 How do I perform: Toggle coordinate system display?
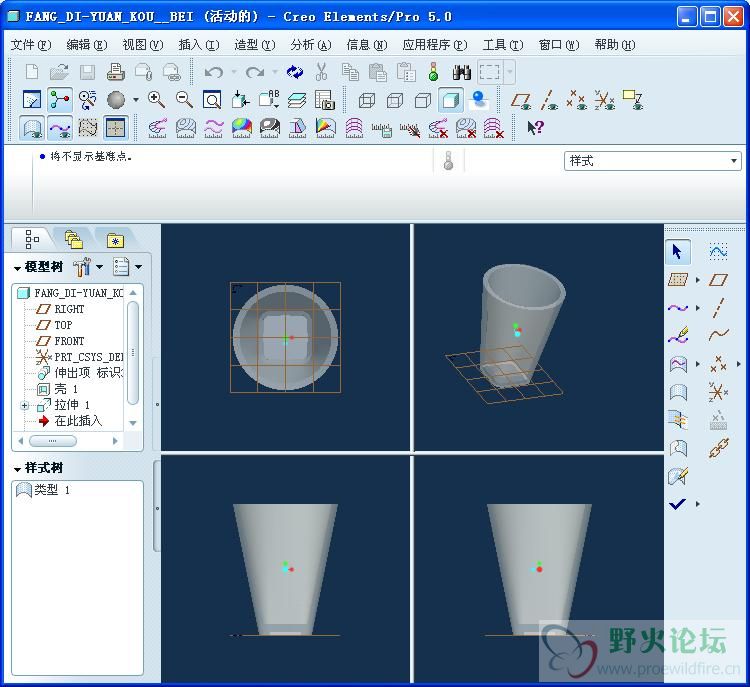coord(604,100)
